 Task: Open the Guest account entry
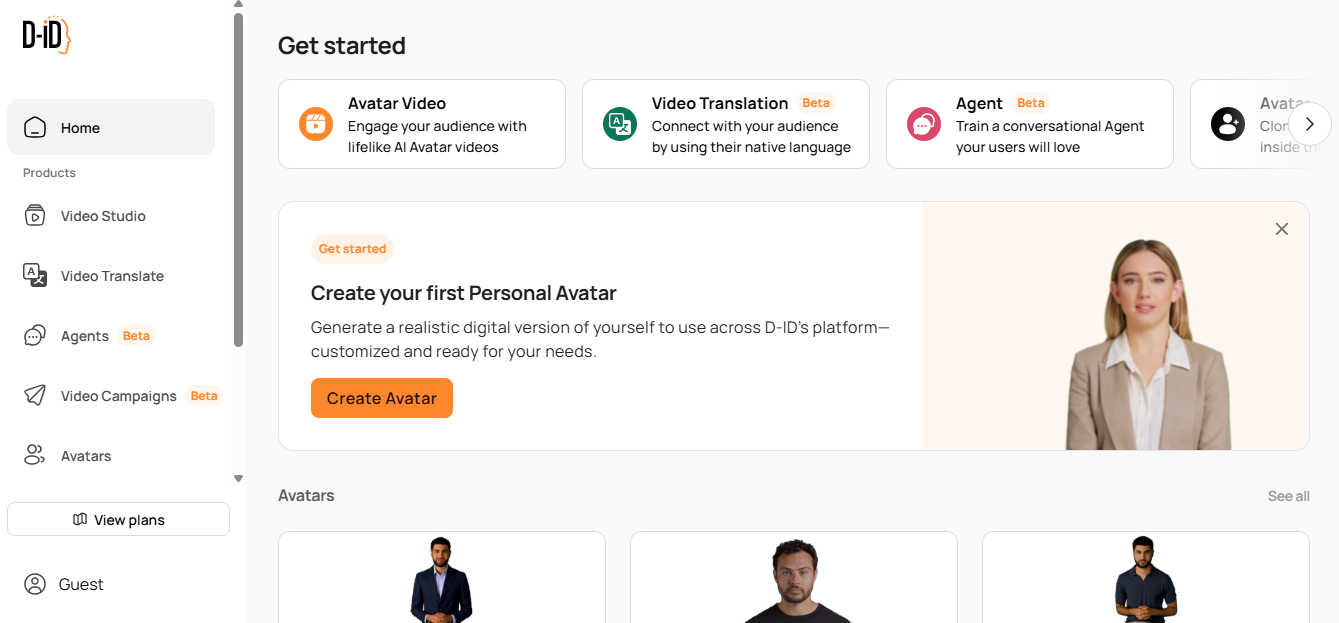pos(64,584)
